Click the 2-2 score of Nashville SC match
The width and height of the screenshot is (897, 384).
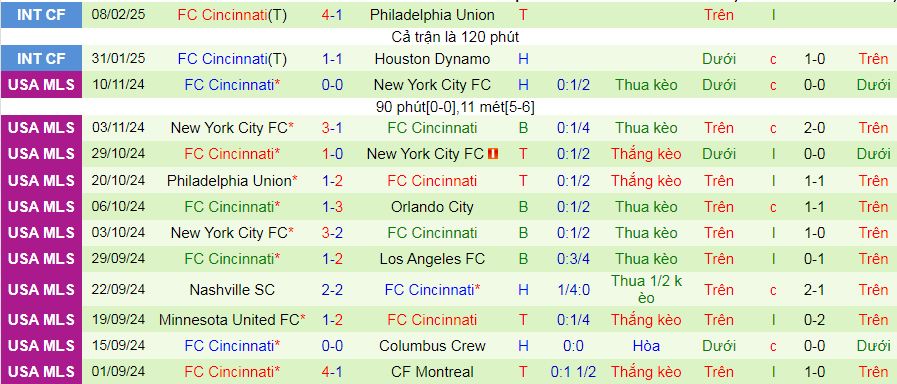coord(332,290)
